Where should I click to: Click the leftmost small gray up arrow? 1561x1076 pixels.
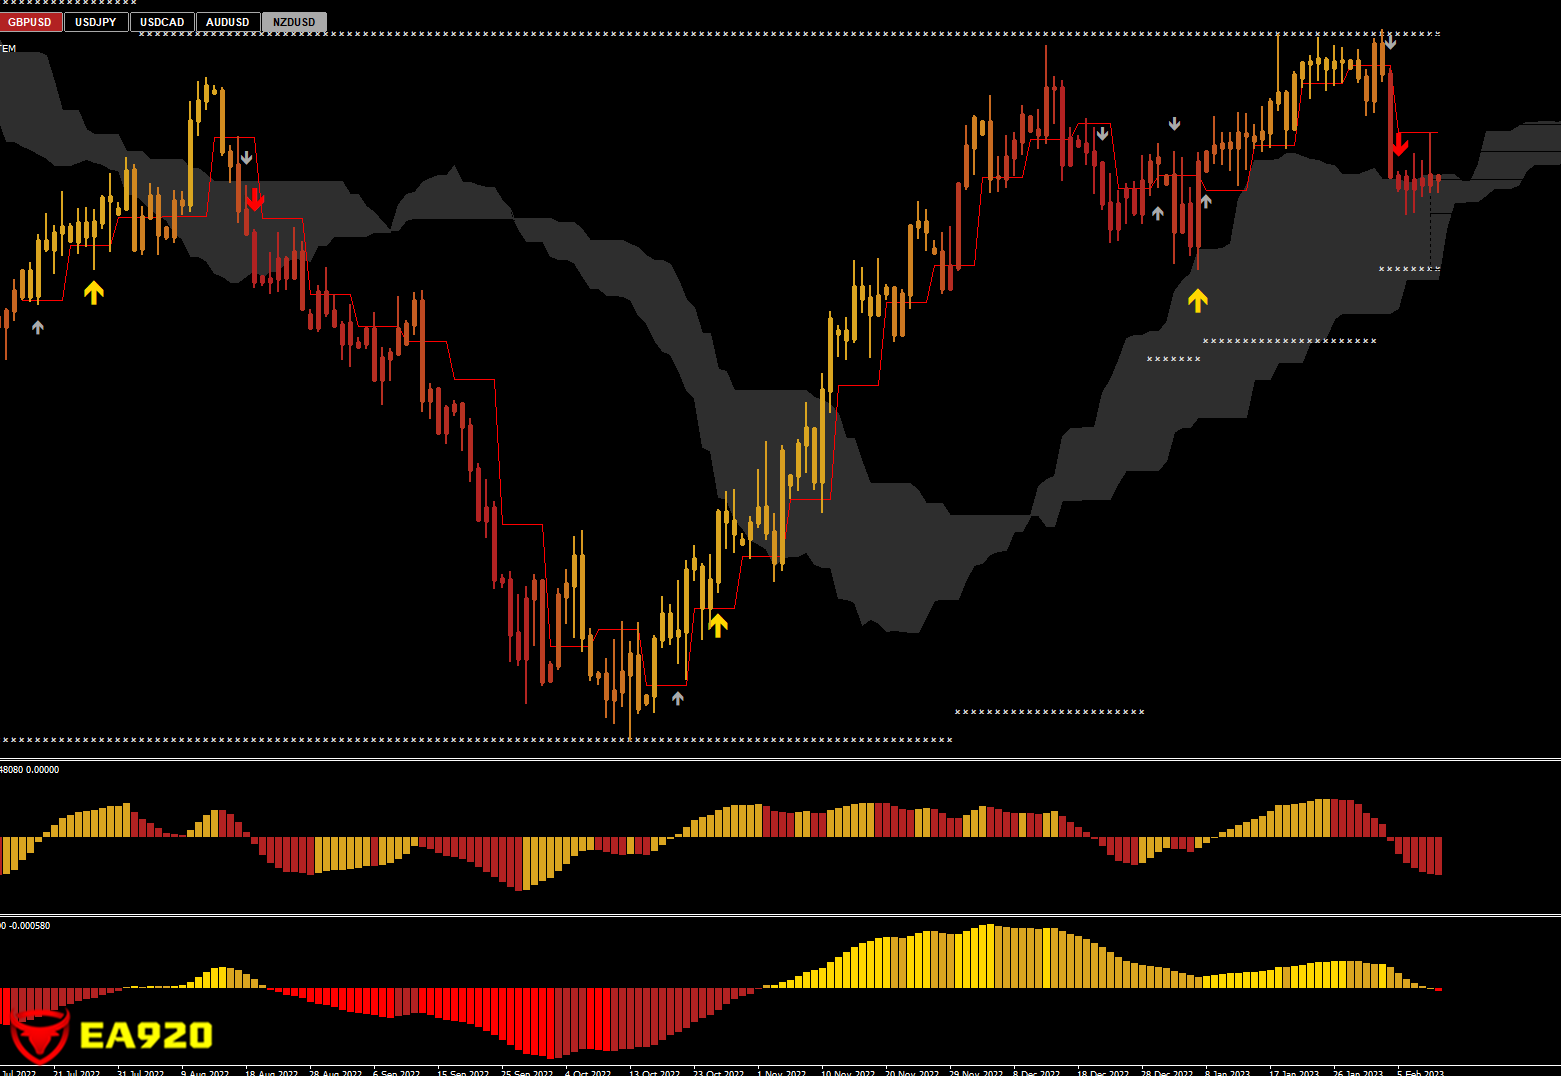(x=38, y=327)
